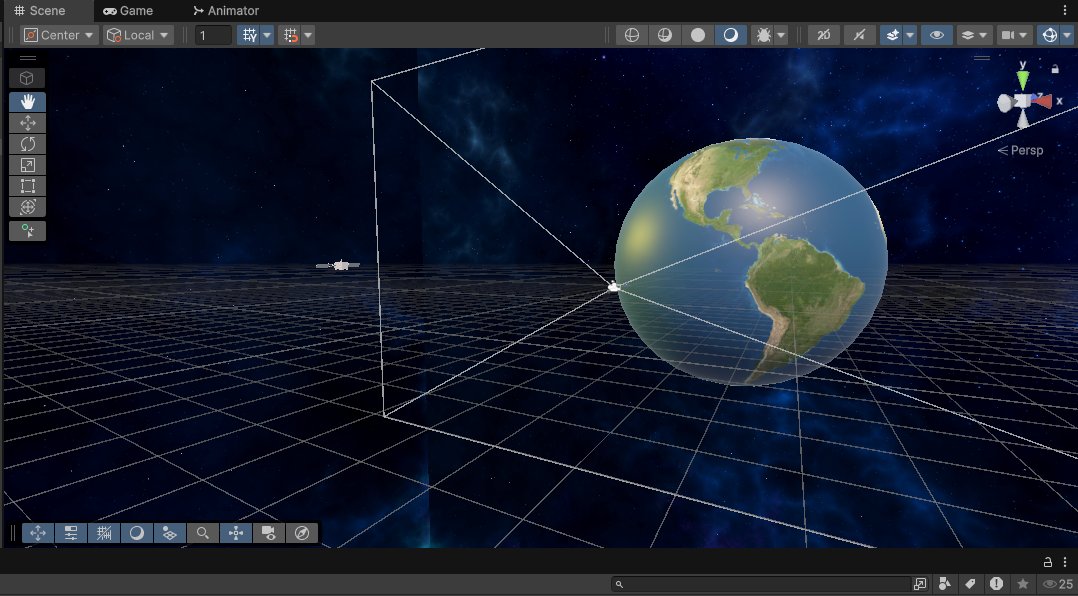
Task: Open the Center pivot dropdown
Action: (x=59, y=35)
